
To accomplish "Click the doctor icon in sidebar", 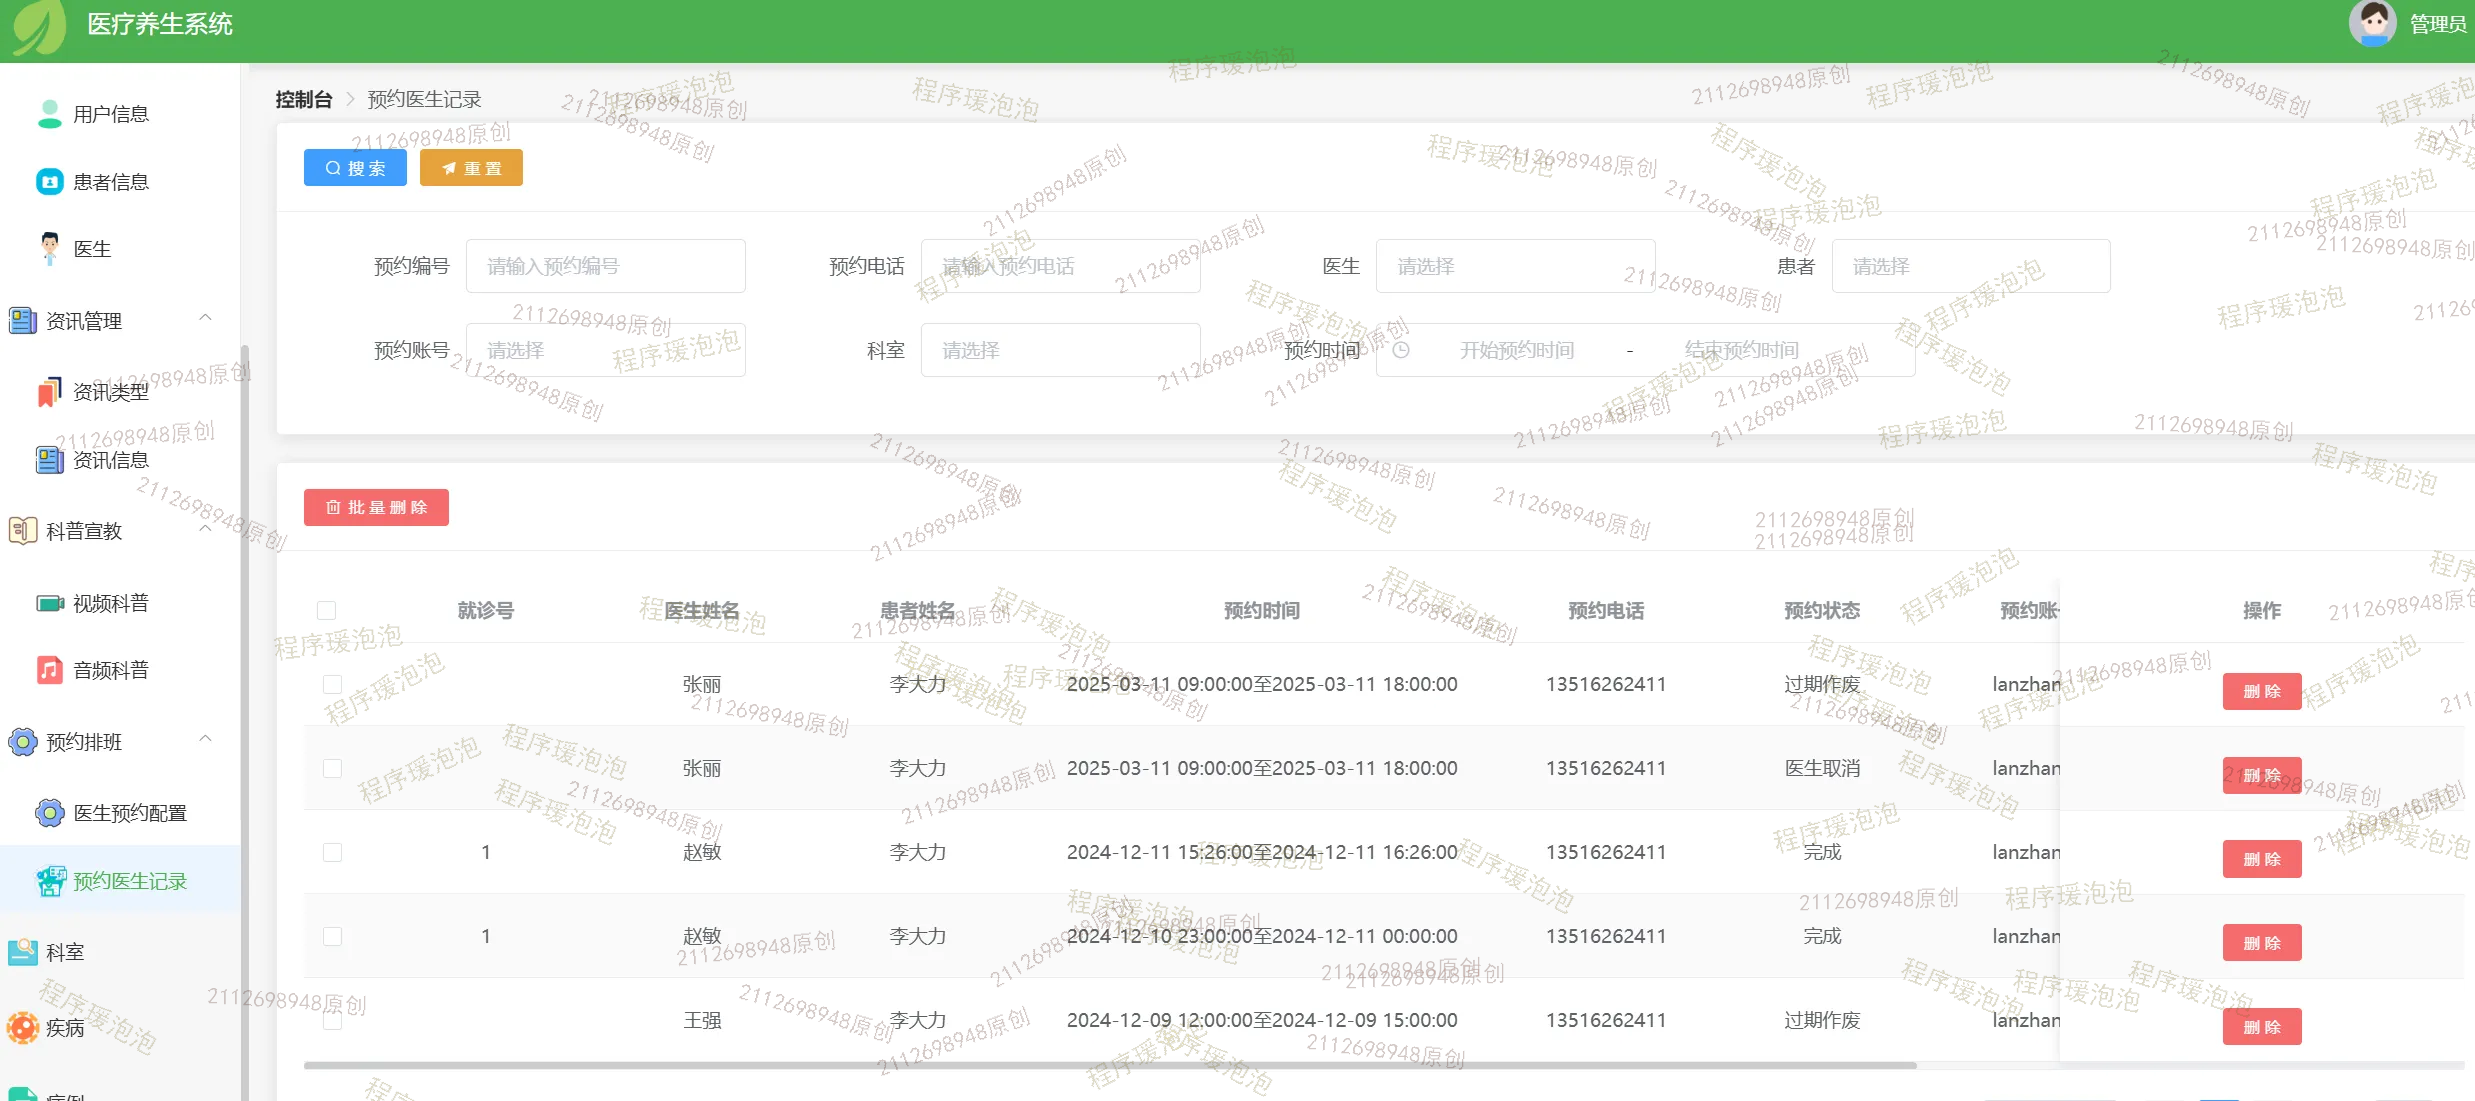I will coord(49,248).
